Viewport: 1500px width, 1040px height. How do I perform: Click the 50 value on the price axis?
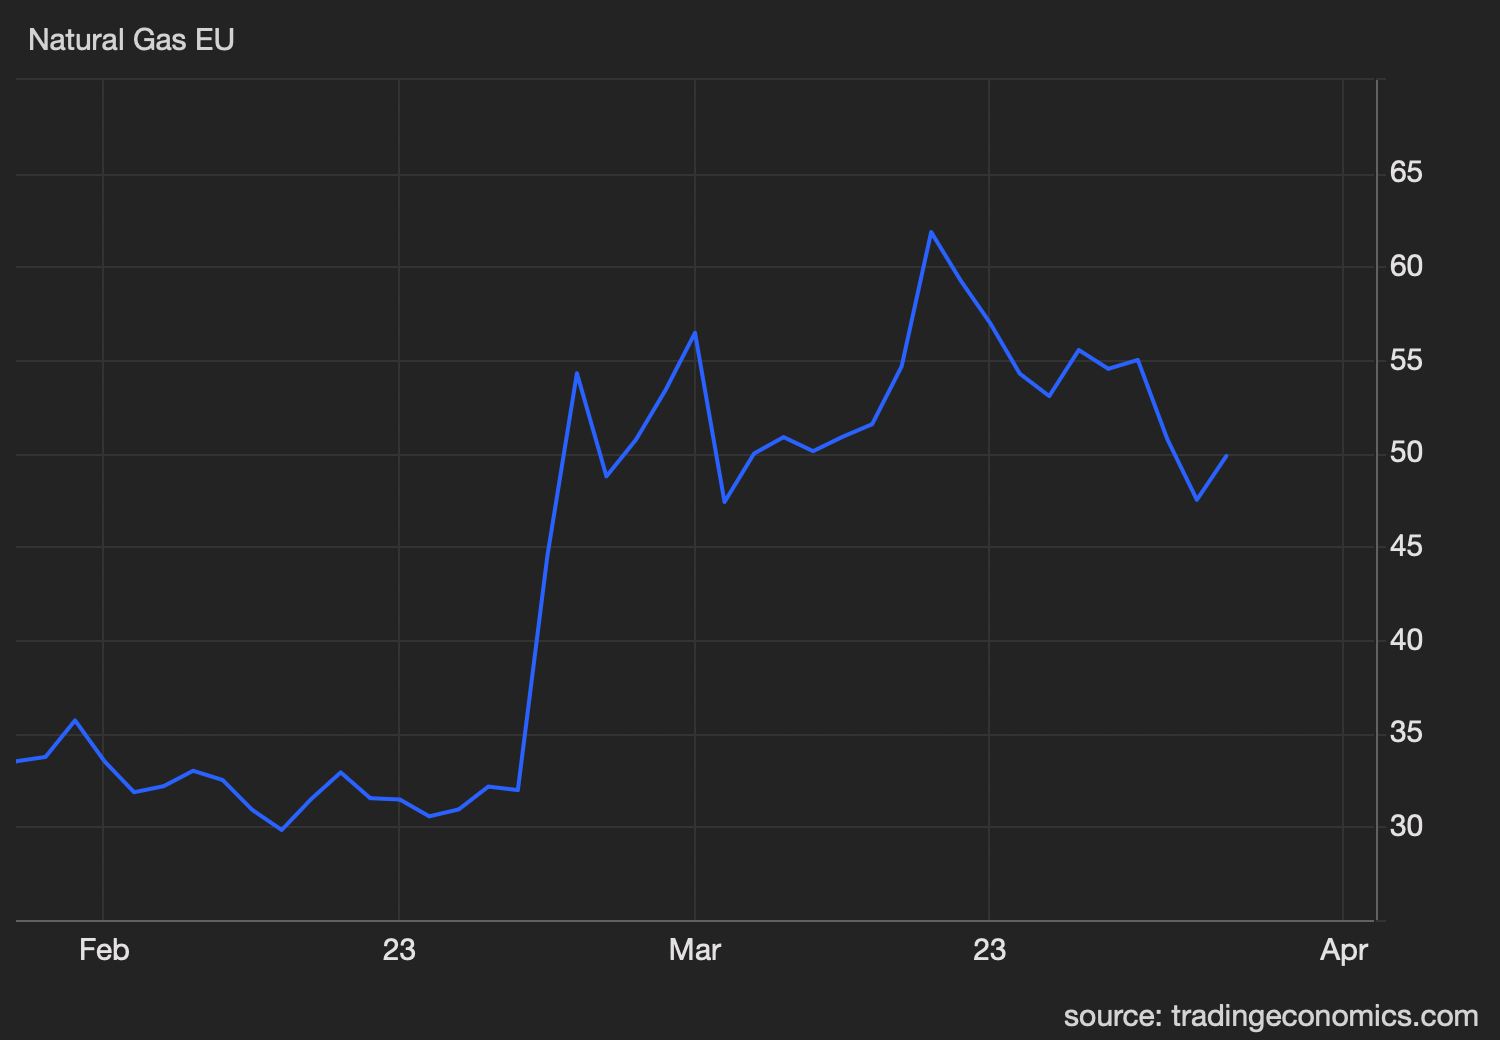point(1405,453)
